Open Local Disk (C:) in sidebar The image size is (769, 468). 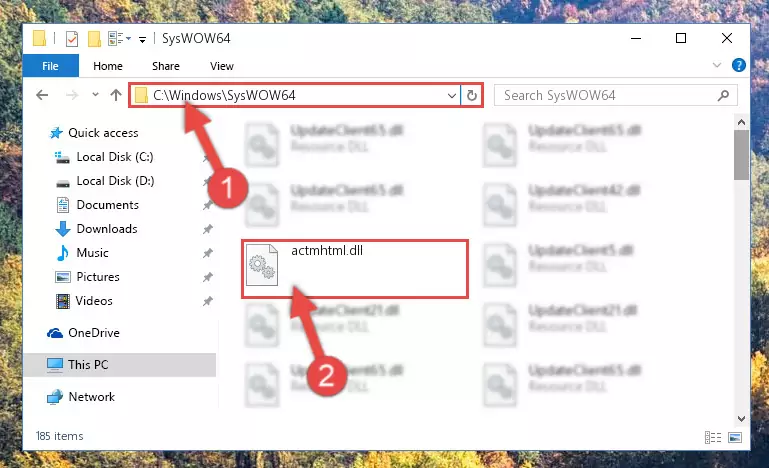pos(115,157)
